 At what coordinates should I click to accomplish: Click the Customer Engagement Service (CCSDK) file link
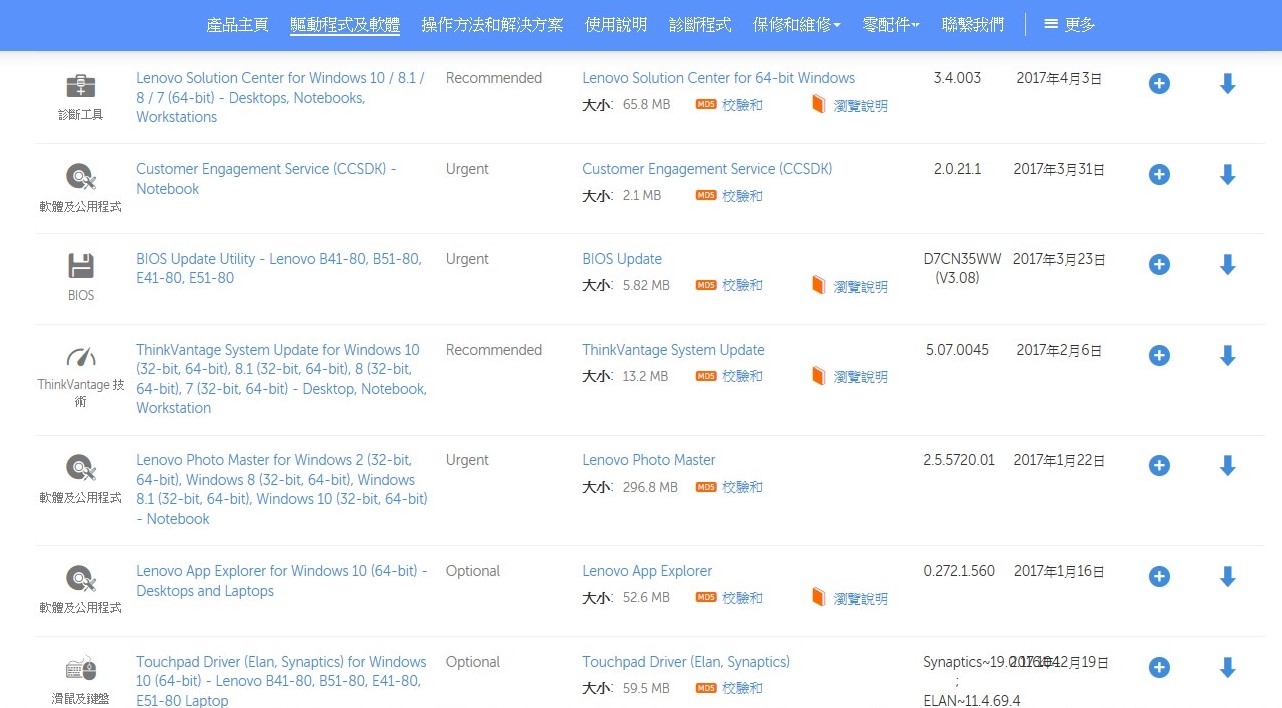[707, 169]
